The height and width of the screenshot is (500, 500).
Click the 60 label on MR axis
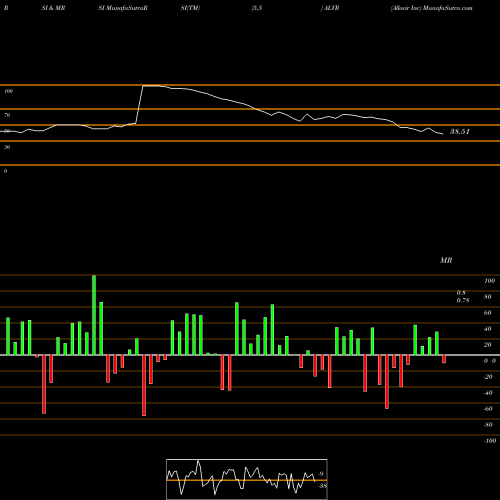coord(488,313)
